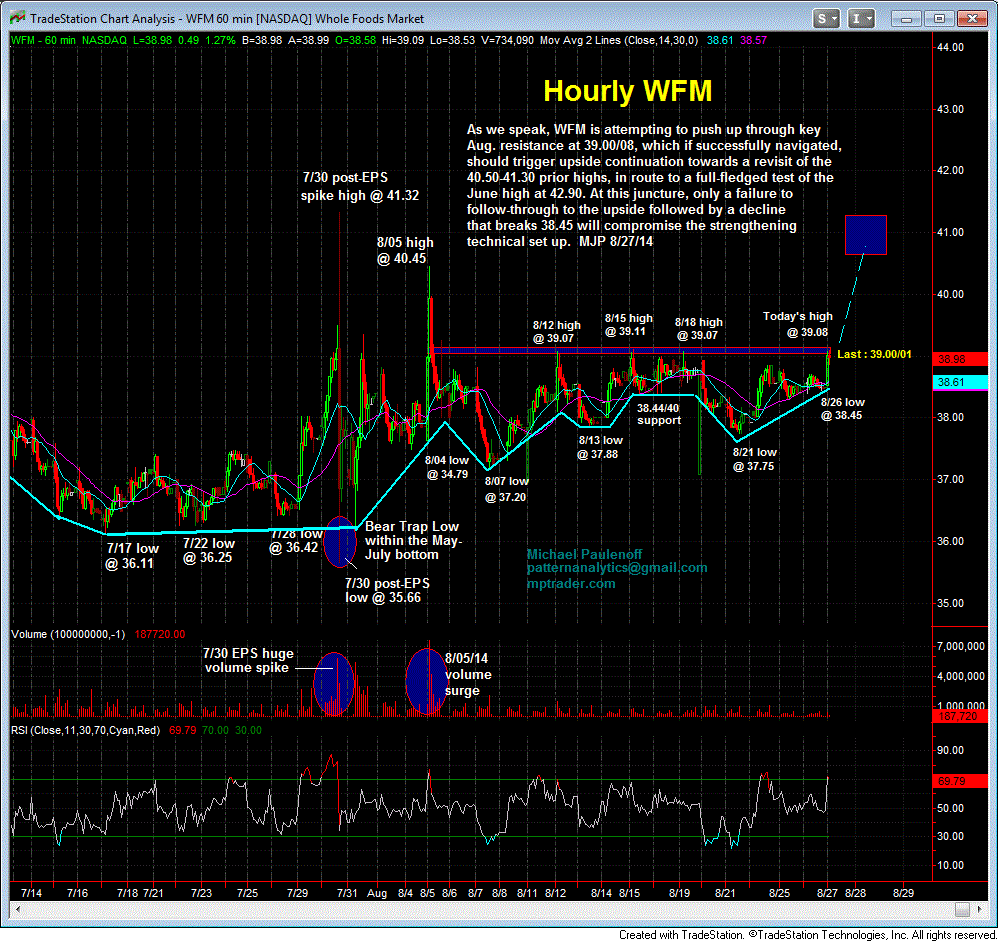998x941 pixels.
Task: Select the '8/15 high @ 39.11' annotation
Action: click(x=628, y=325)
